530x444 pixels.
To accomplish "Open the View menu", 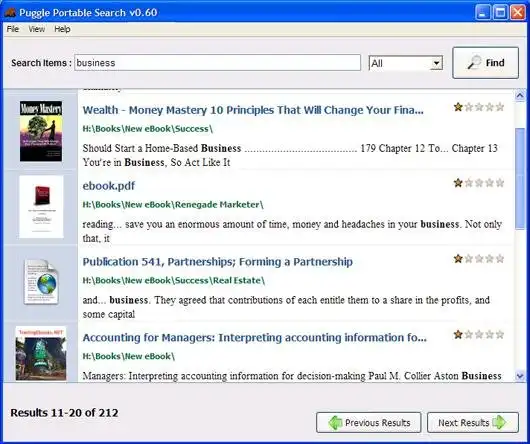I will click(37, 29).
